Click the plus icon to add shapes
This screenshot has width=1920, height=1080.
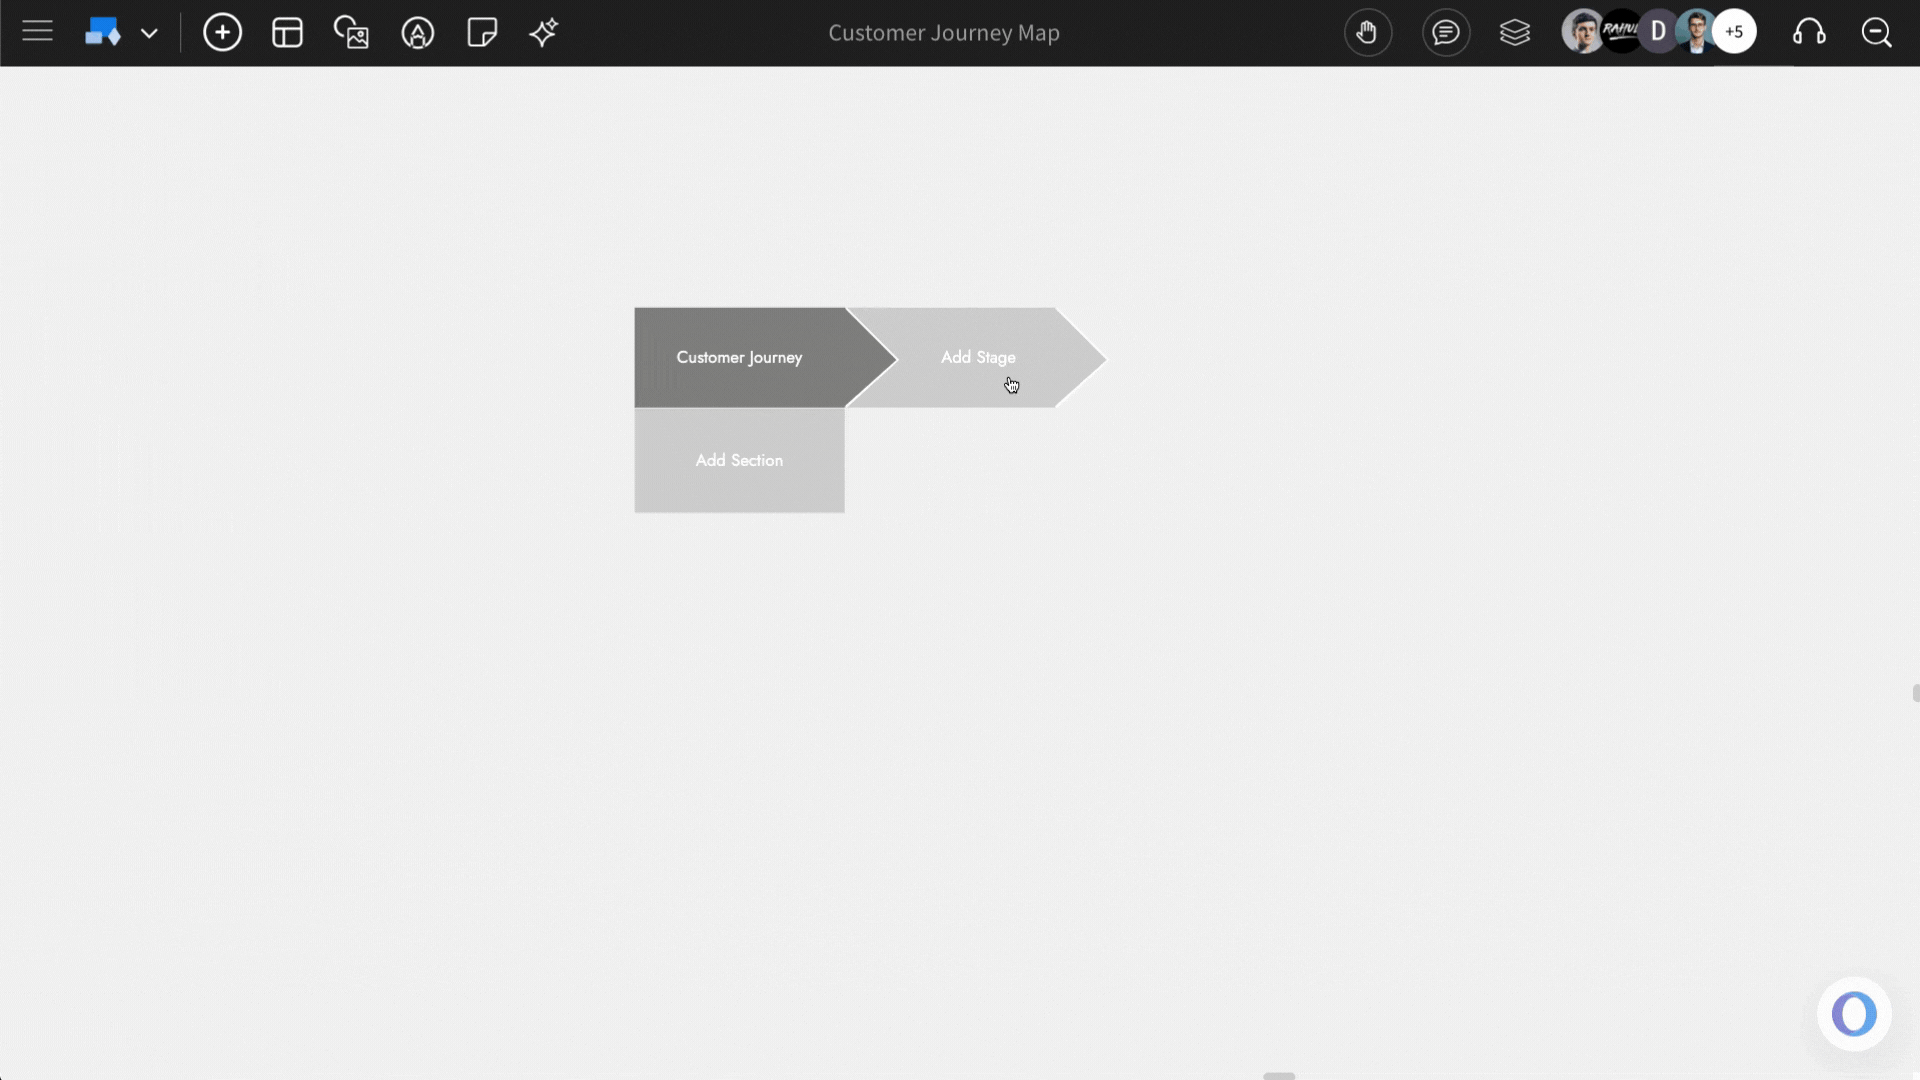(222, 32)
